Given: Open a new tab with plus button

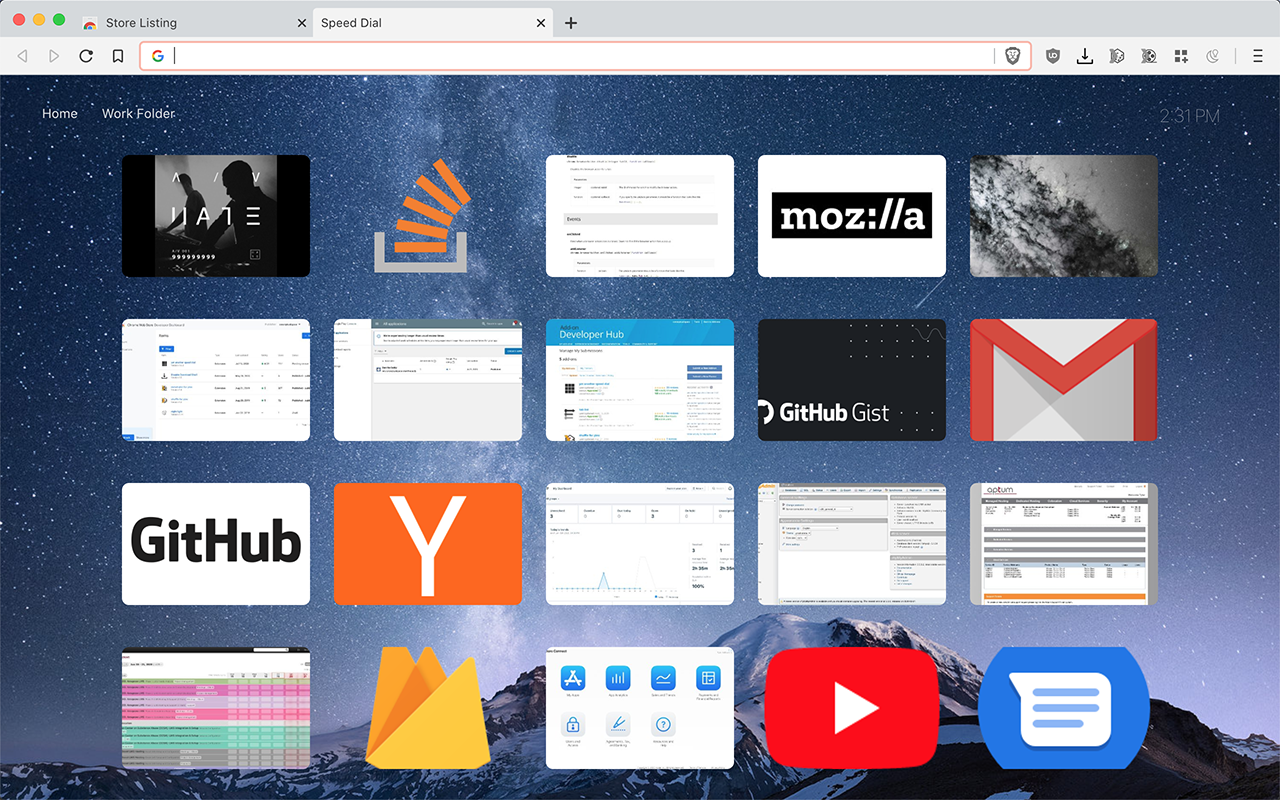Looking at the screenshot, I should (571, 23).
